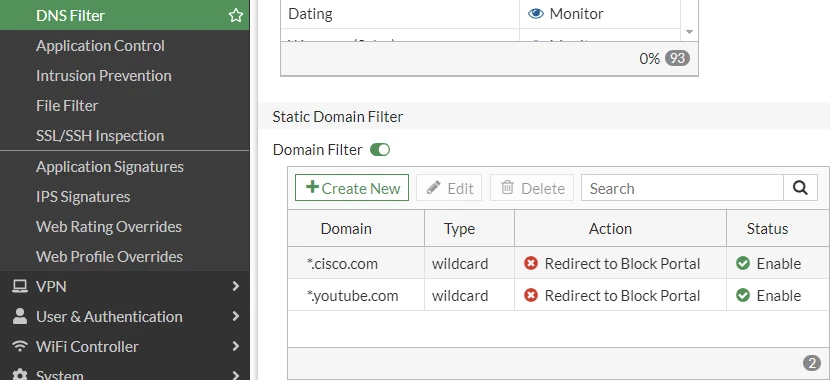Click green Enable check icon for youtube.com
This screenshot has width=830, height=380.
tap(743, 295)
